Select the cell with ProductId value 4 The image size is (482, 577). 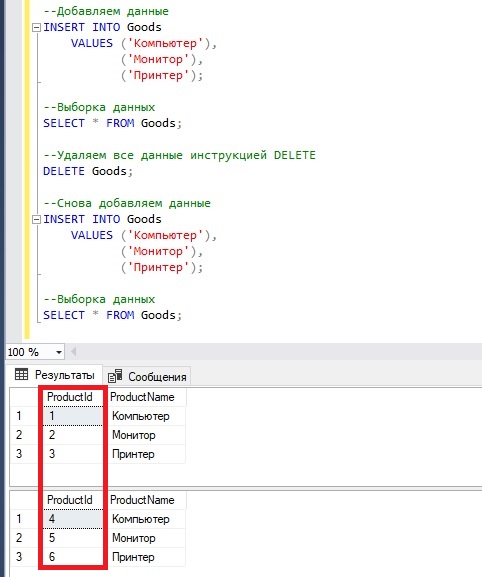[x=73, y=519]
